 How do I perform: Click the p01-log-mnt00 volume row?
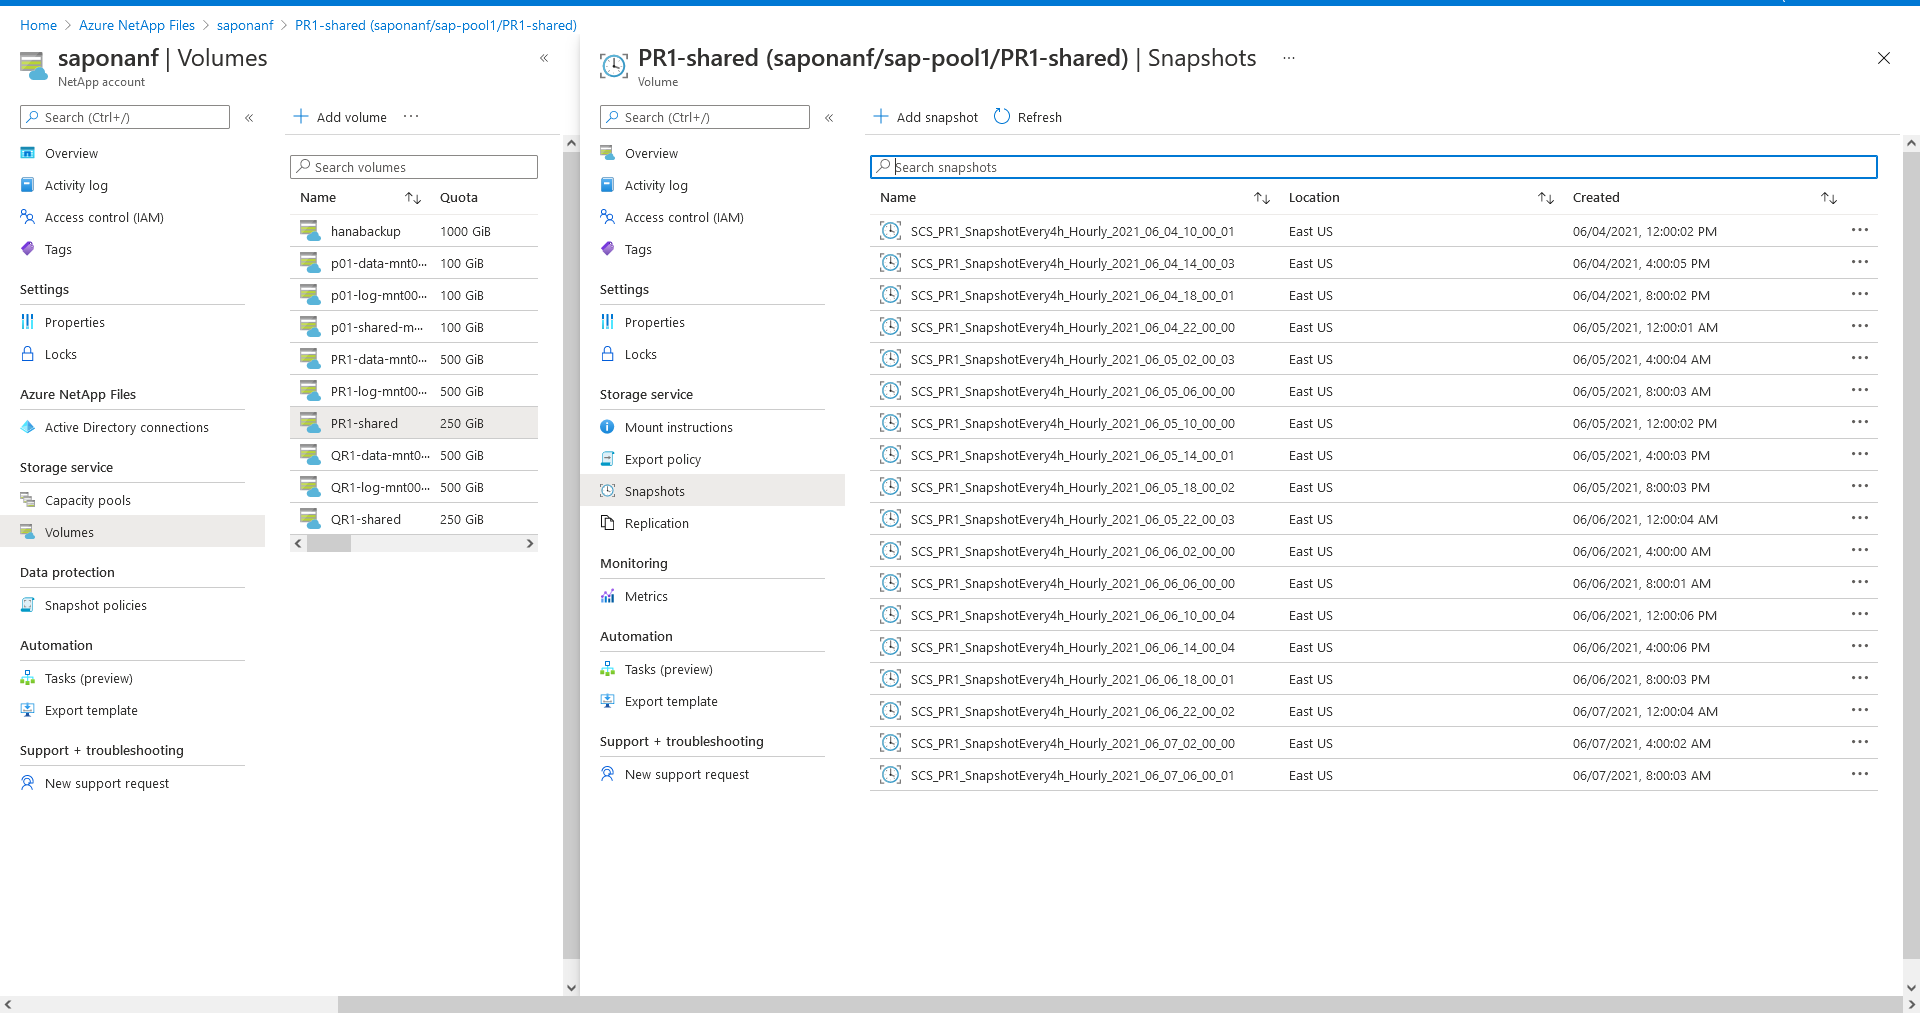pyautogui.click(x=414, y=295)
